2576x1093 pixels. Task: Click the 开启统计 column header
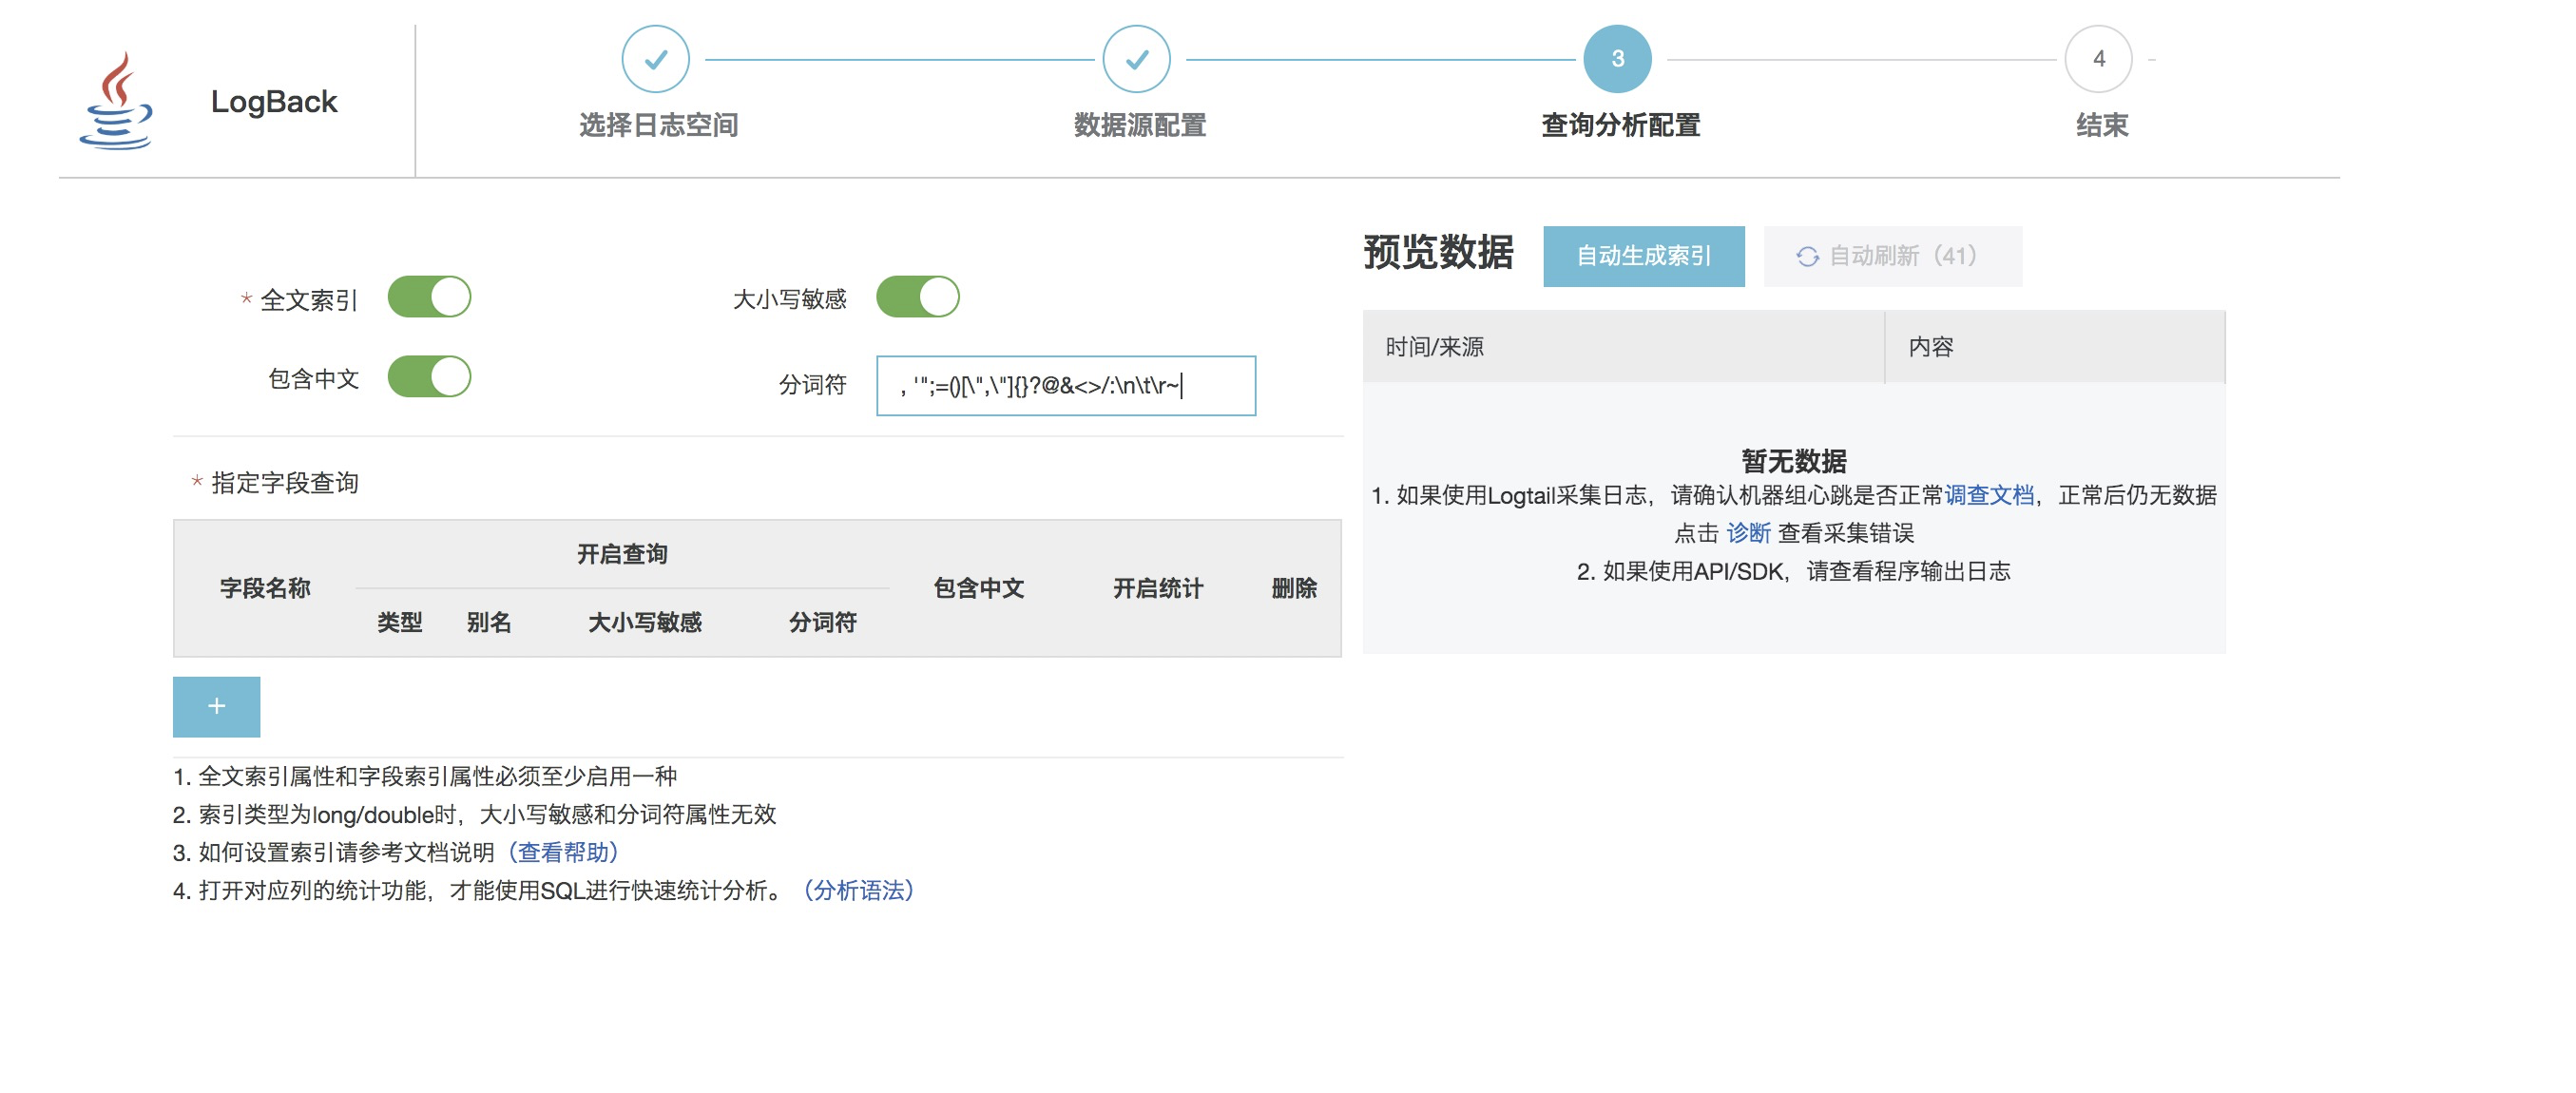coord(1157,588)
